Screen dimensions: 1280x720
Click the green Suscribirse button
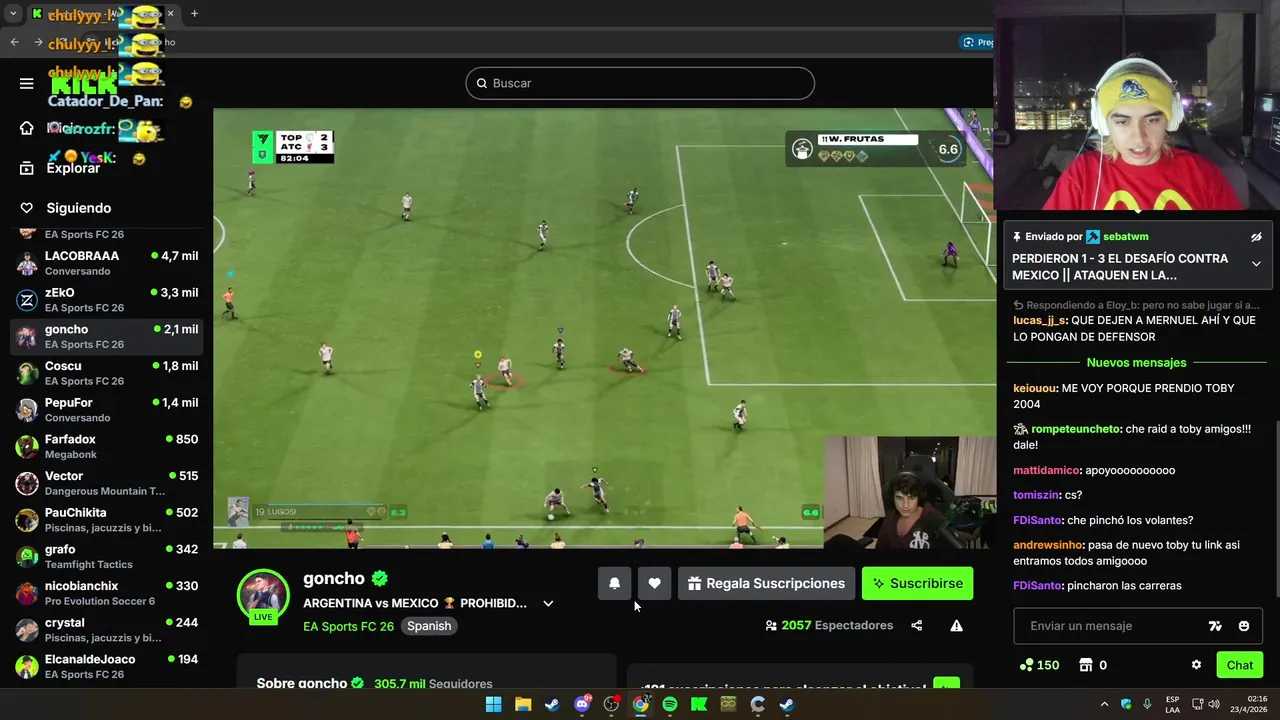click(917, 583)
